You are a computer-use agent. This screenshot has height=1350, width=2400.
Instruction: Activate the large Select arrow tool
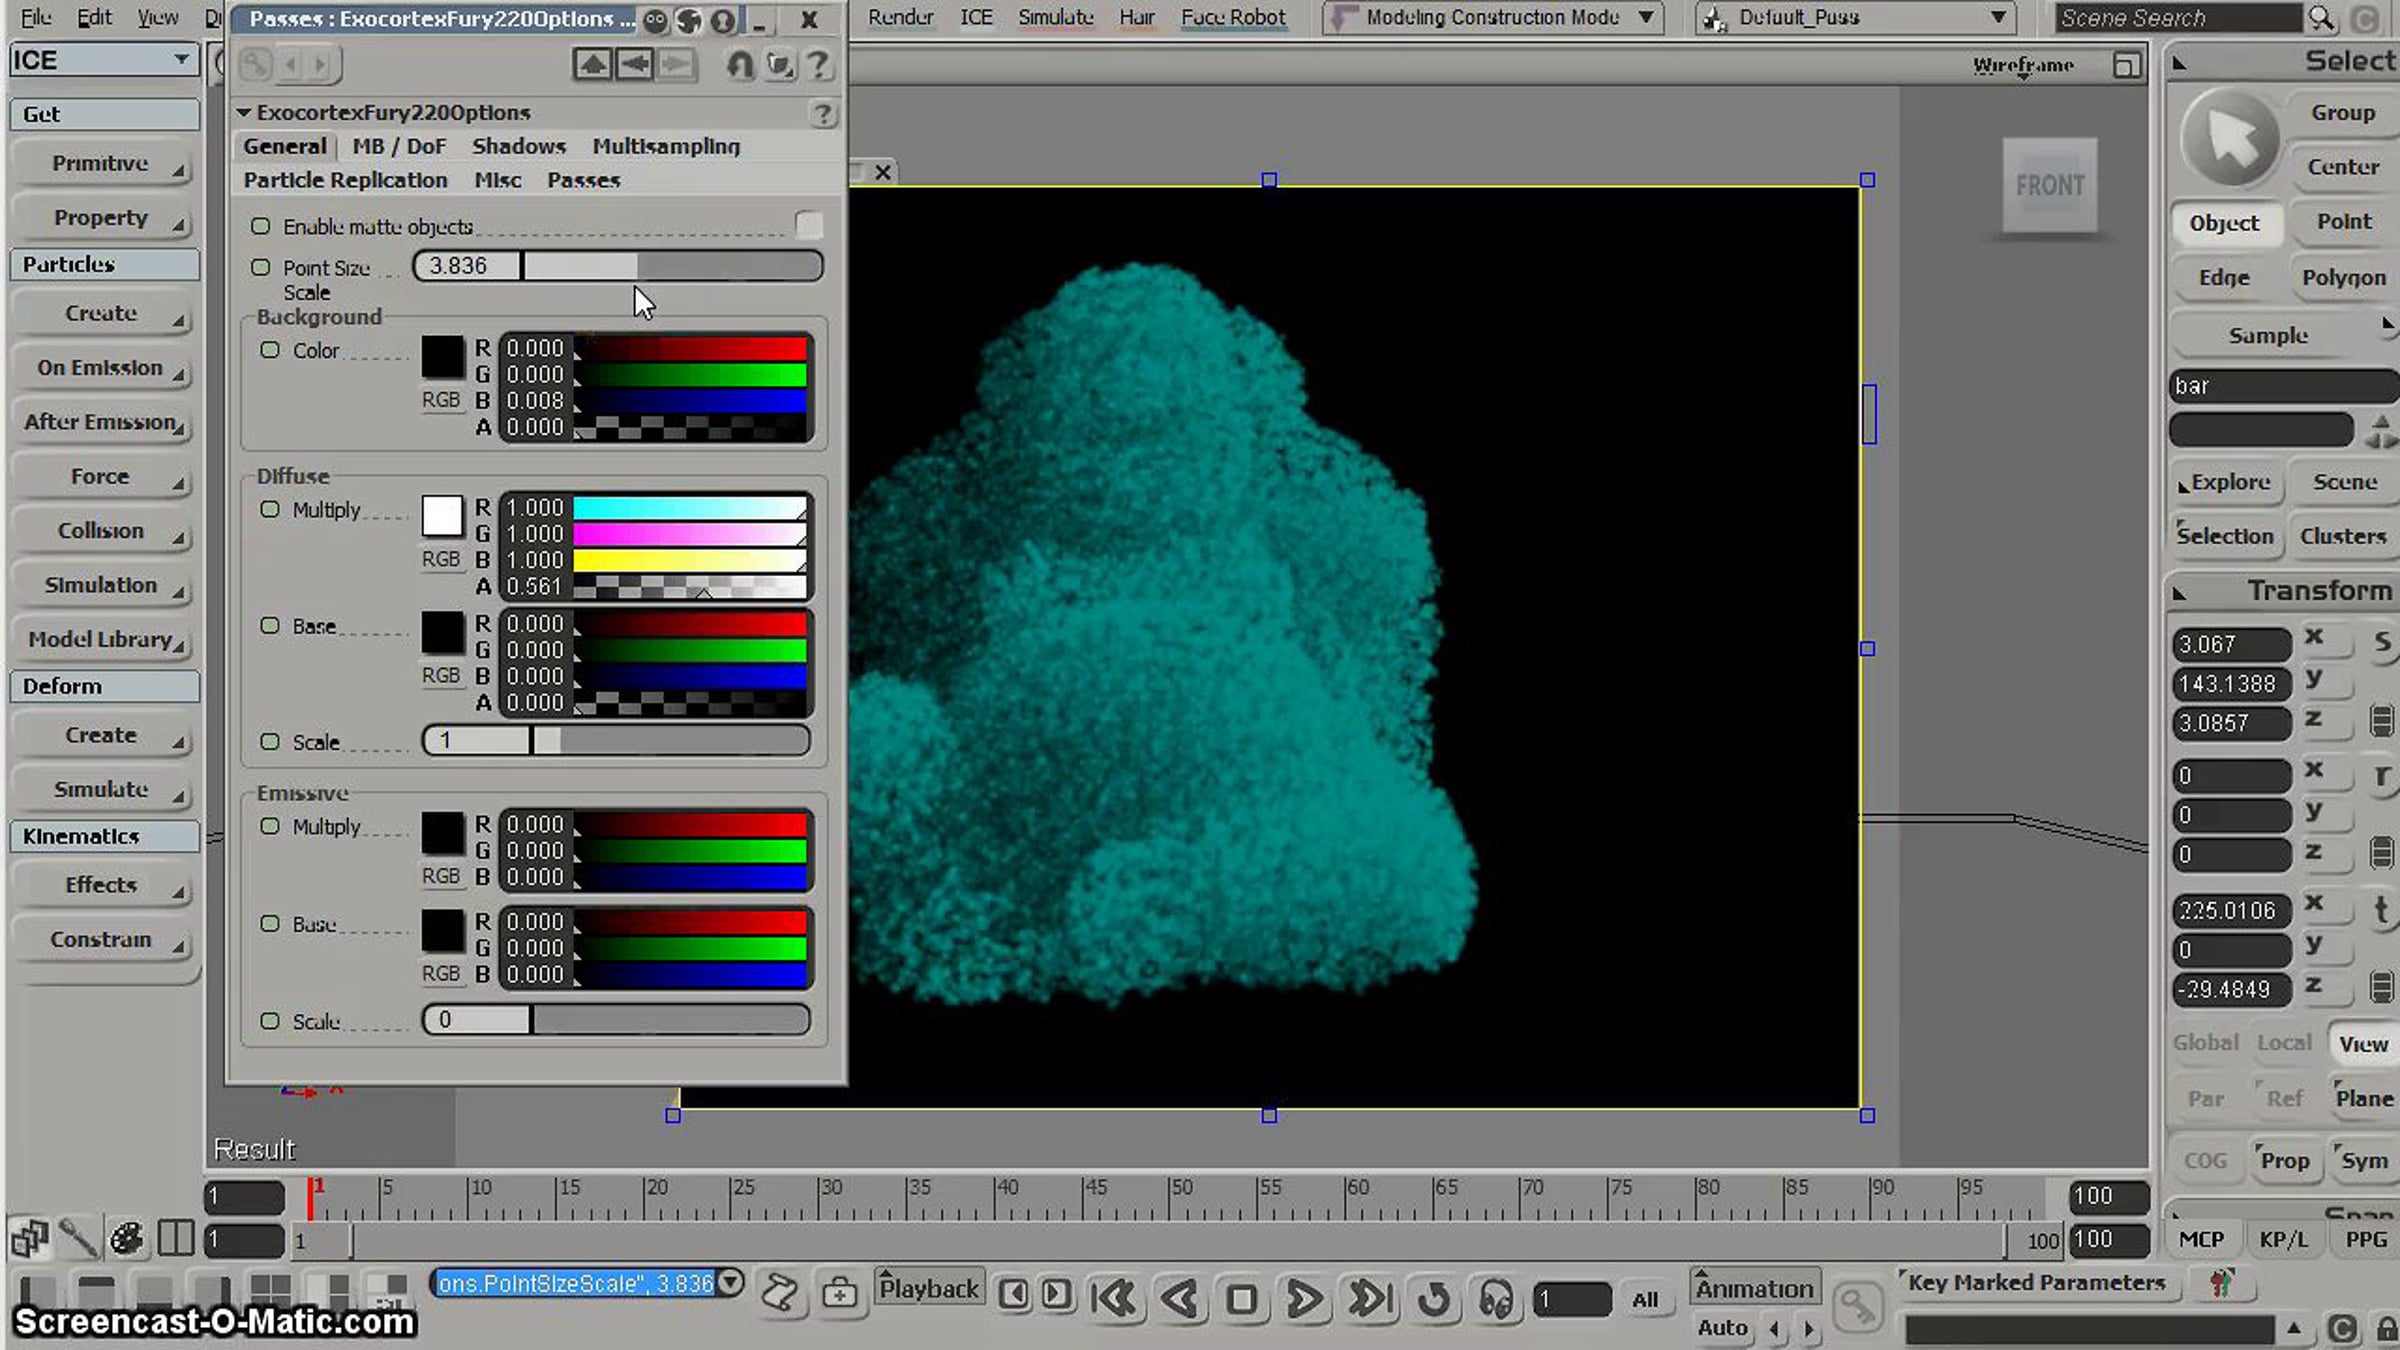coord(2230,139)
